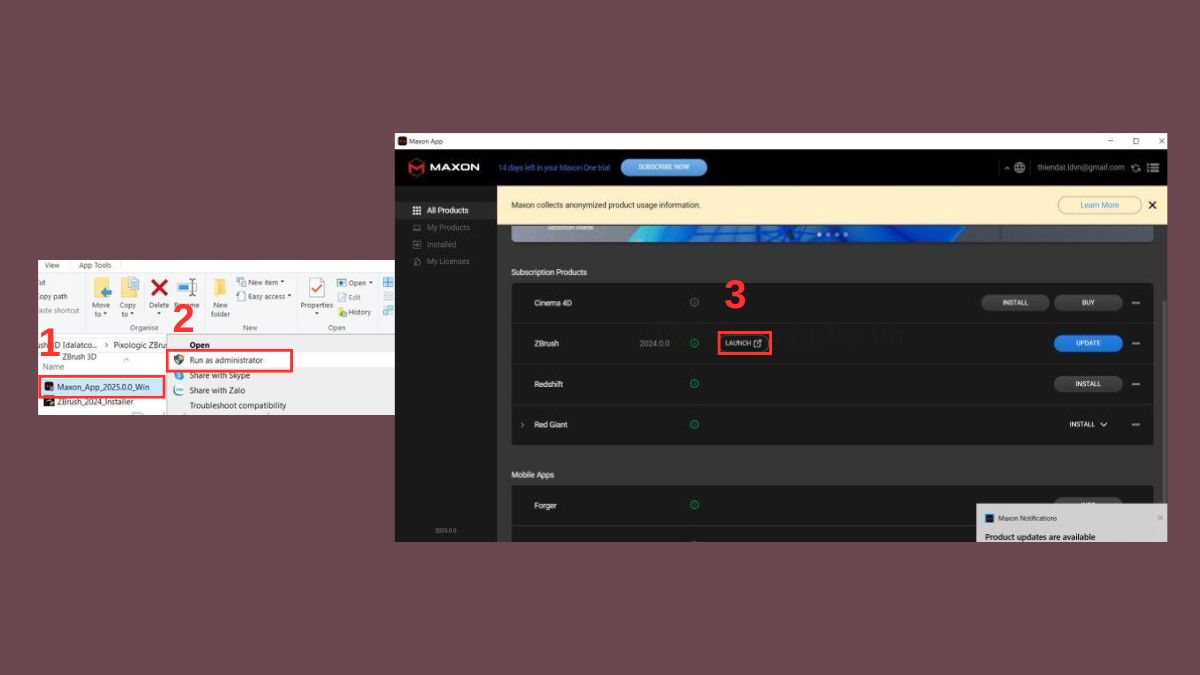Image resolution: width=1200 pixels, height=675 pixels.
Task: Click the globe language icon in Maxon header
Action: click(1020, 167)
